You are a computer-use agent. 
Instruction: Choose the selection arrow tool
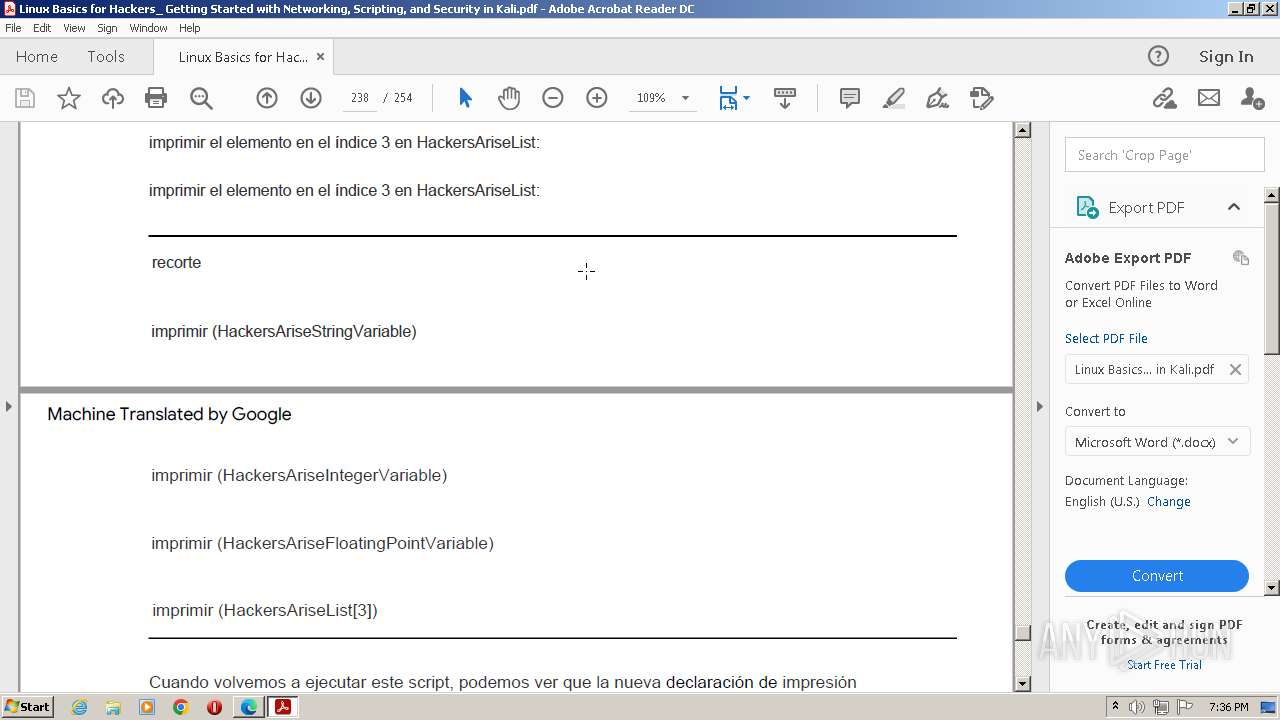coord(465,98)
